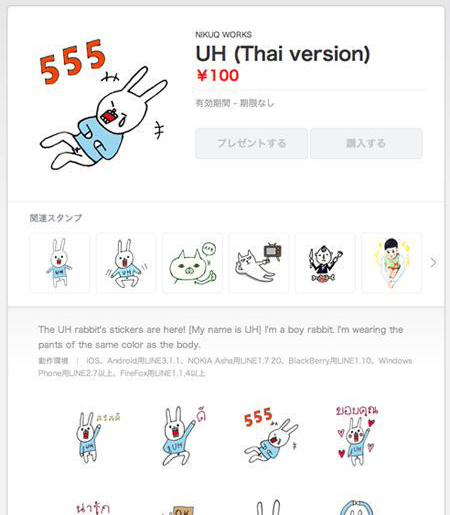Viewport: 450px width, 515px height.
Task: Click the large 555 laughing rabbit main image
Action: [x=103, y=105]
